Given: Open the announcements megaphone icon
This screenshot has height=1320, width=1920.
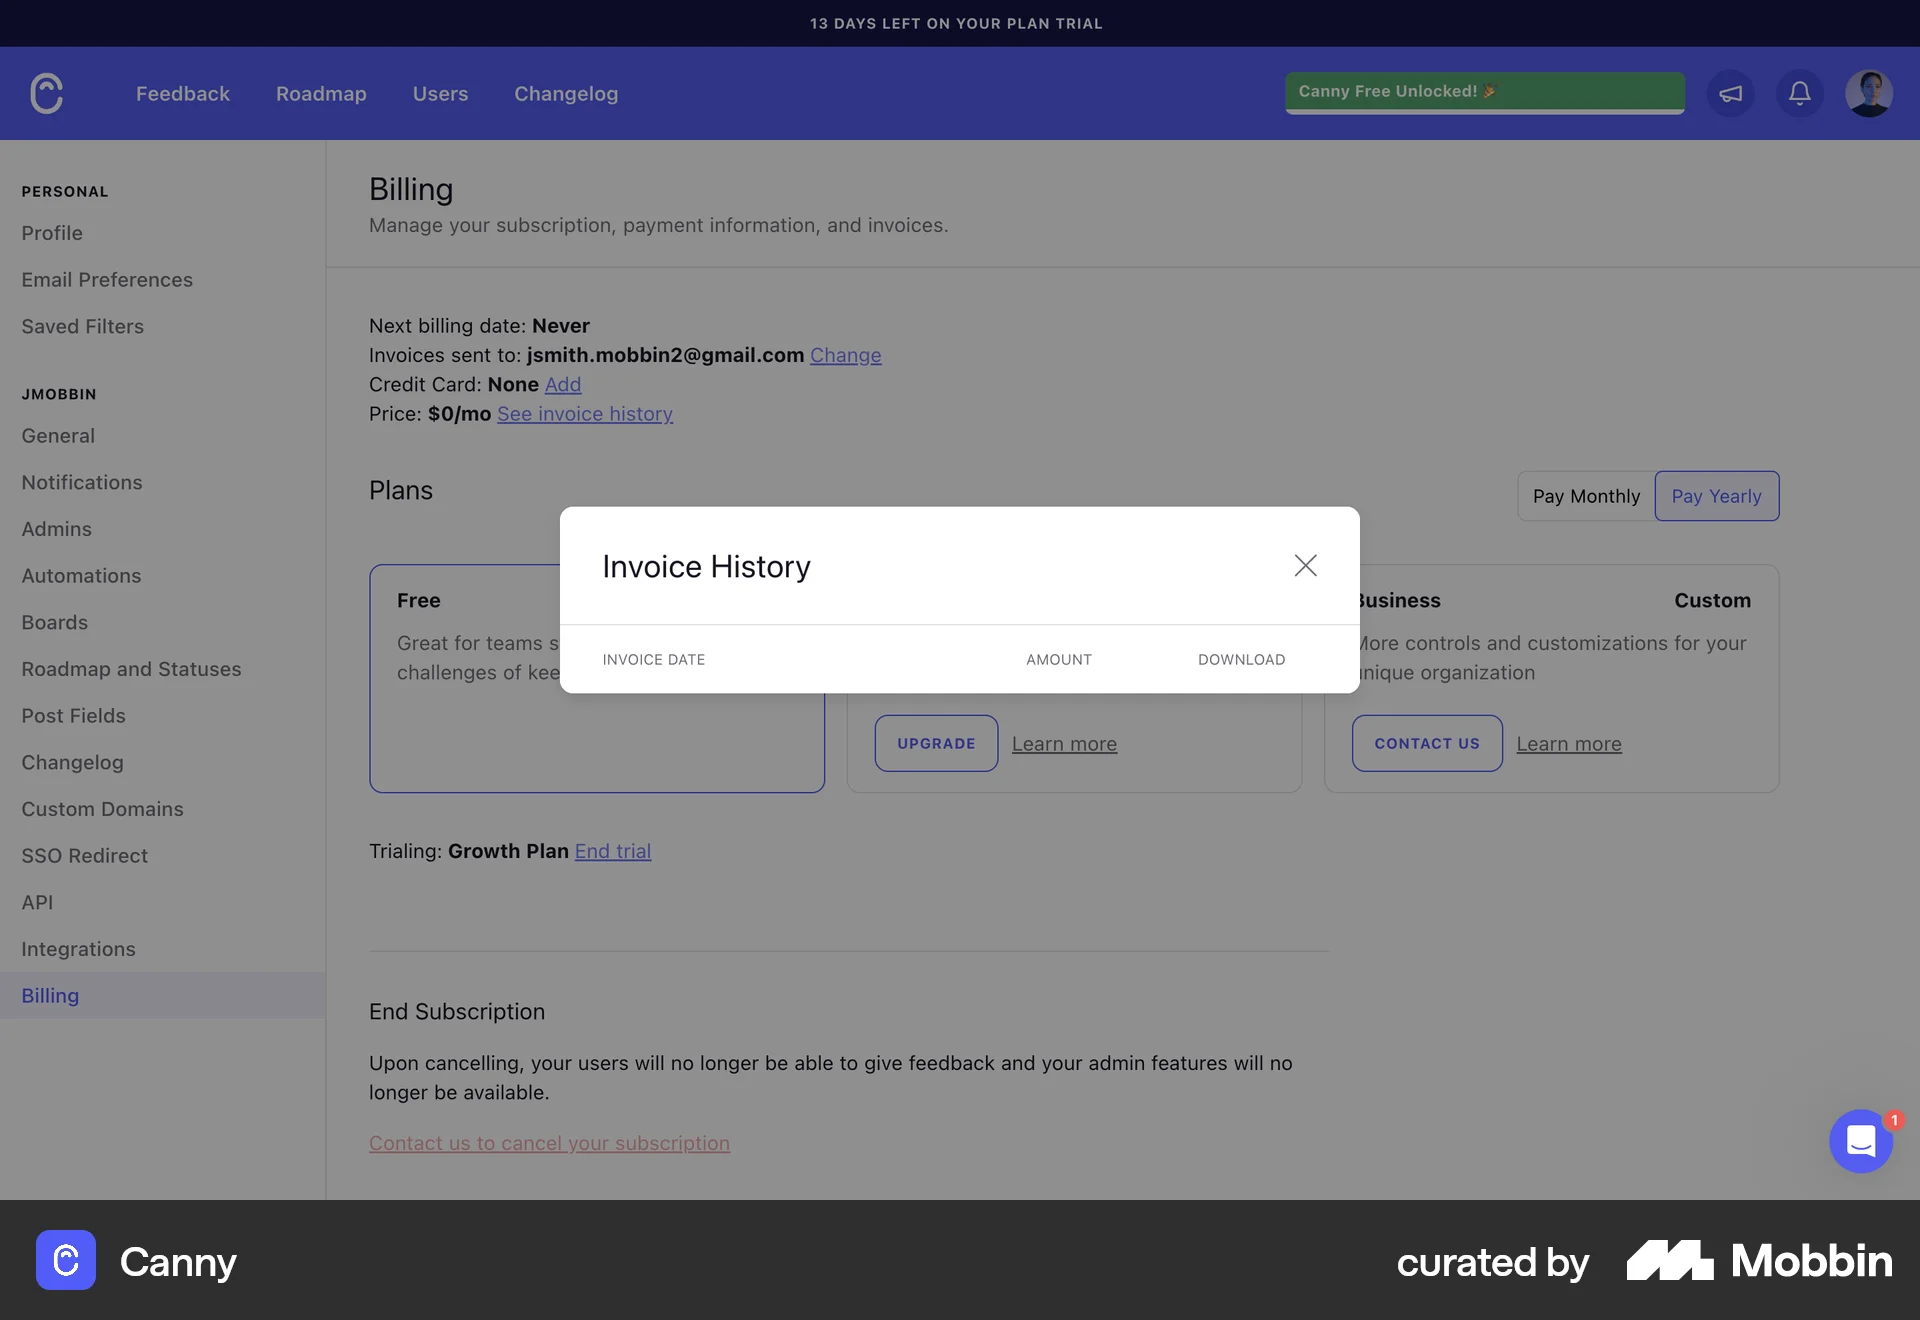Looking at the screenshot, I should 1730,93.
